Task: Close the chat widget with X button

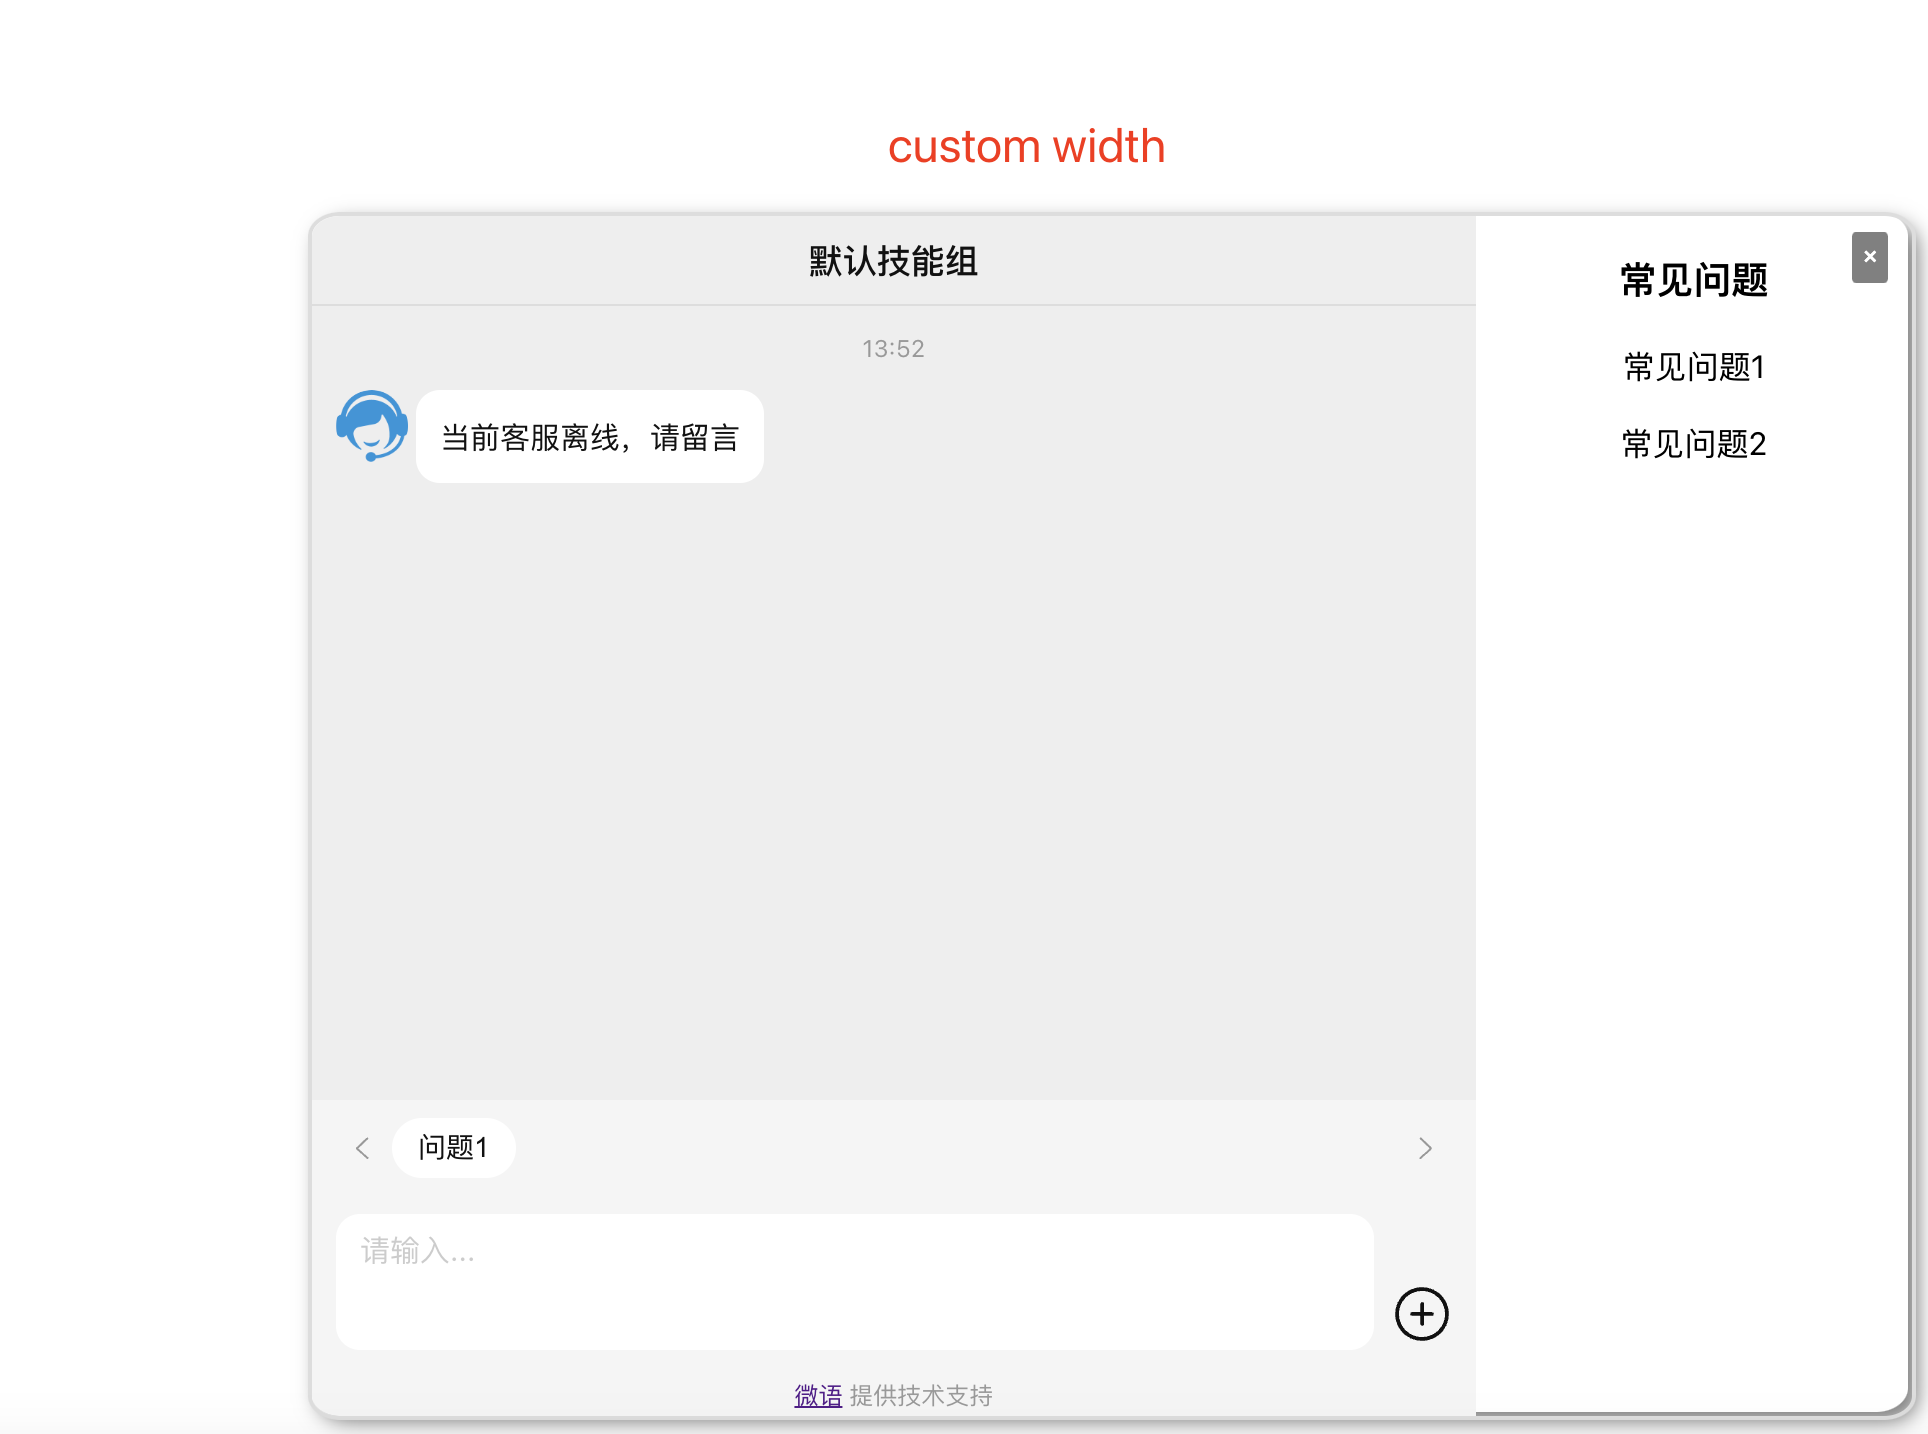Action: [1869, 257]
